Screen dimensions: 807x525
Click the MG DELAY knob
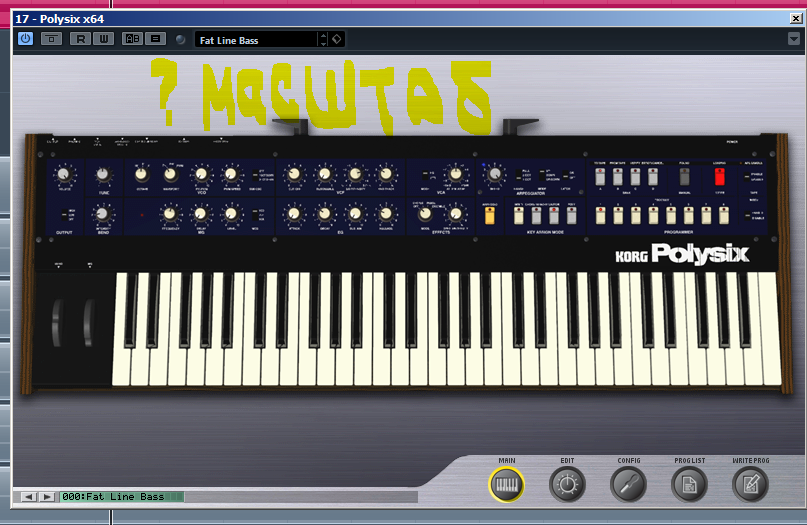tap(201, 214)
